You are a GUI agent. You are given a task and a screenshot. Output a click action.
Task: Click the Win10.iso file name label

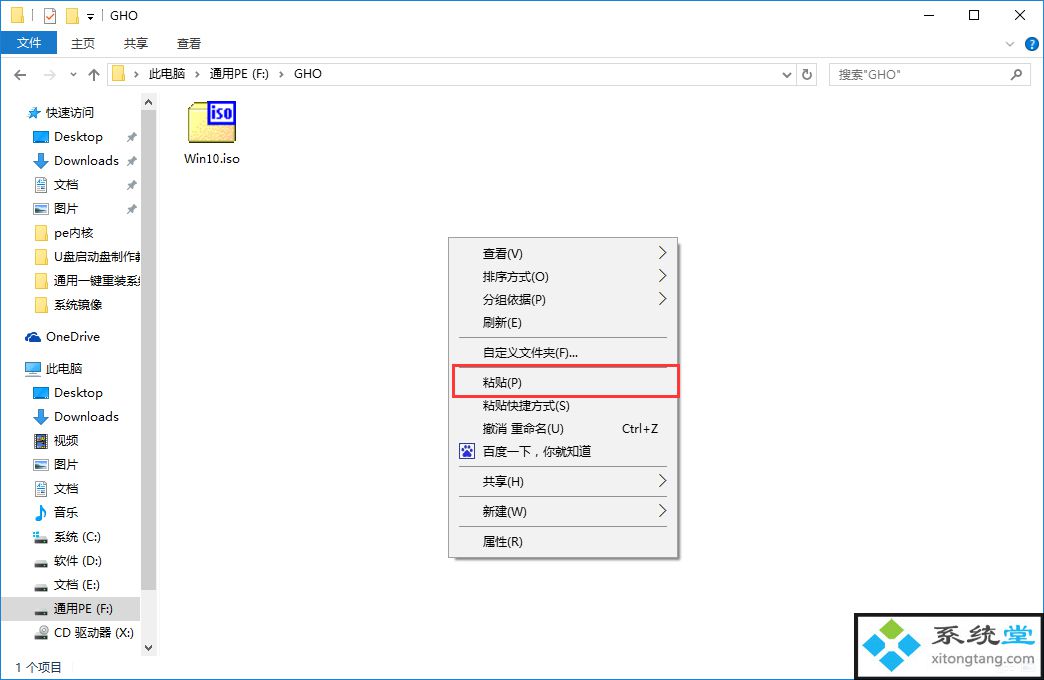pyautogui.click(x=212, y=159)
